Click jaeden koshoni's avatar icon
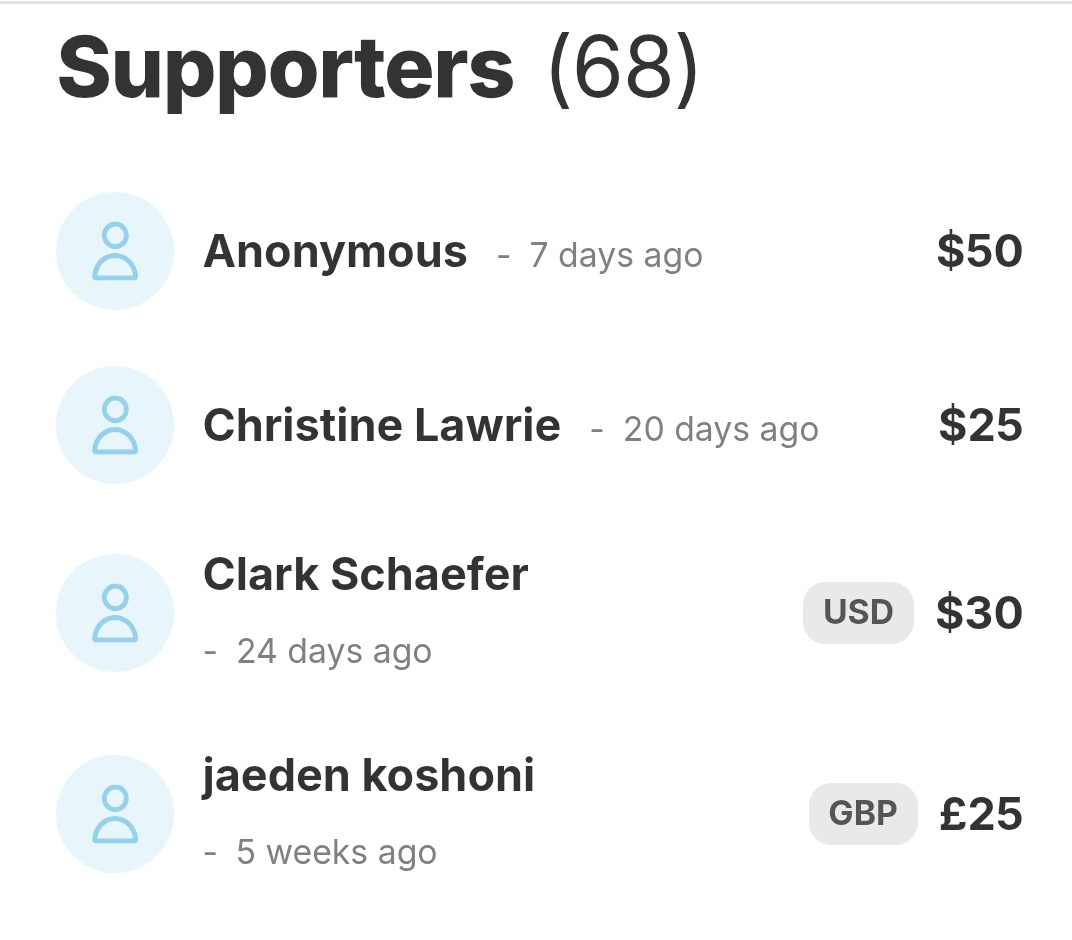This screenshot has height=940, width=1072. pyautogui.click(x=115, y=814)
